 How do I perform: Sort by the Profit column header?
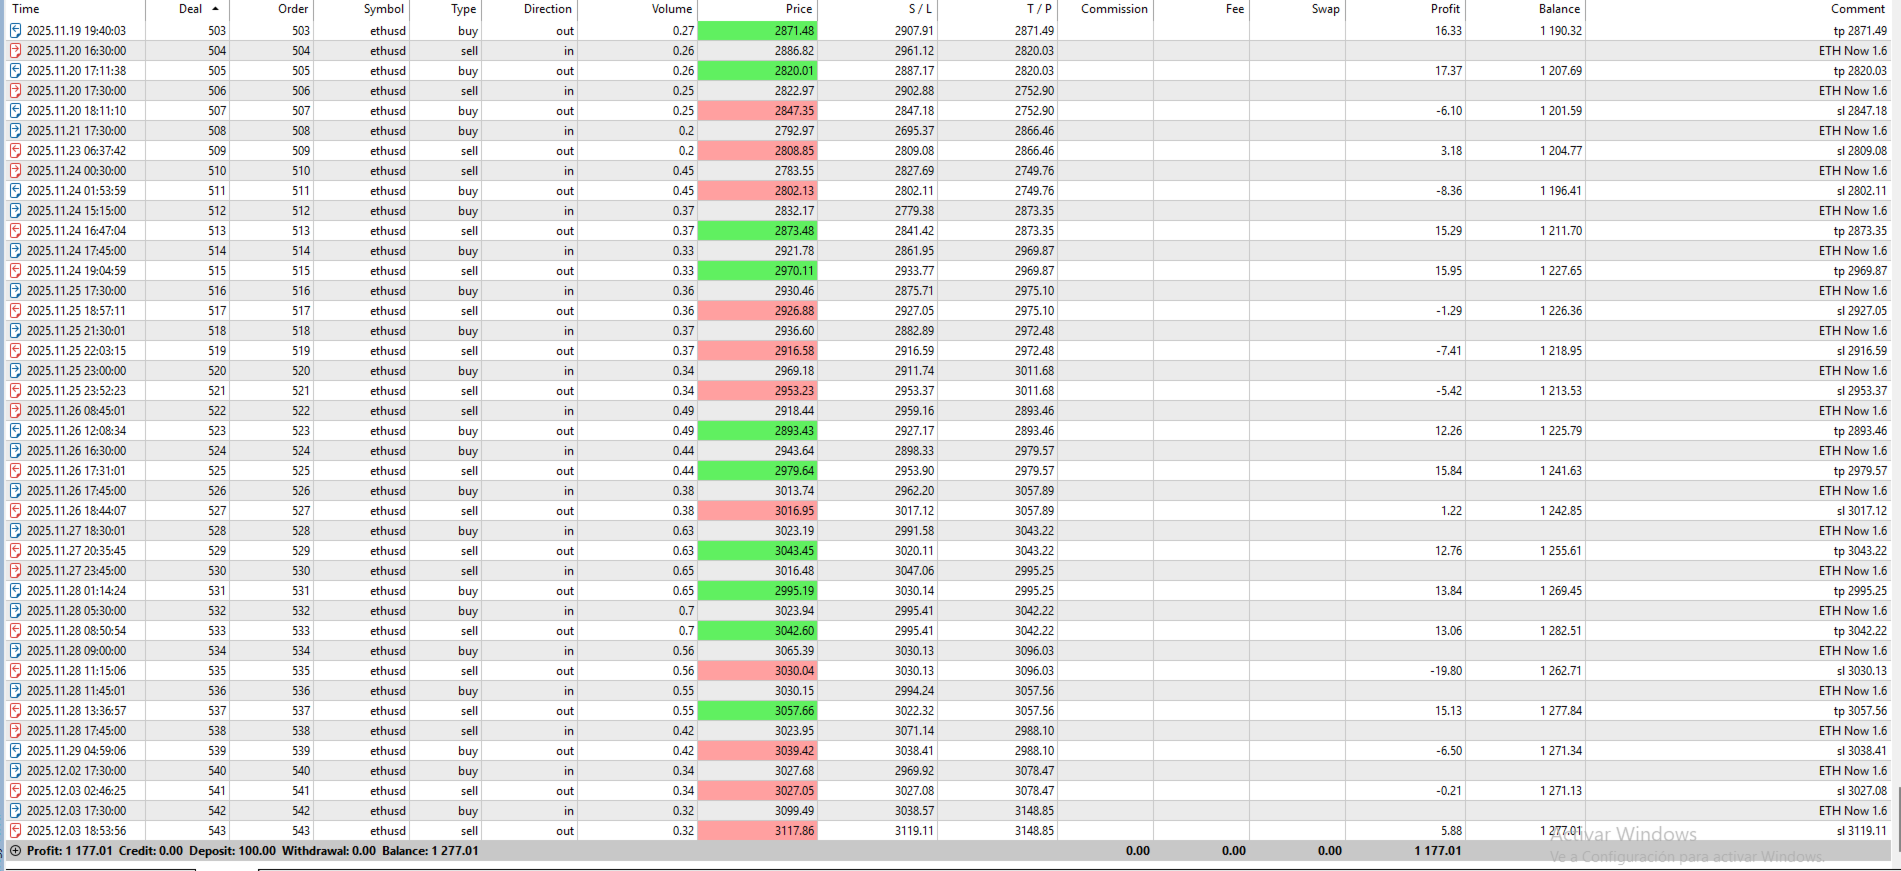[x=1445, y=9]
